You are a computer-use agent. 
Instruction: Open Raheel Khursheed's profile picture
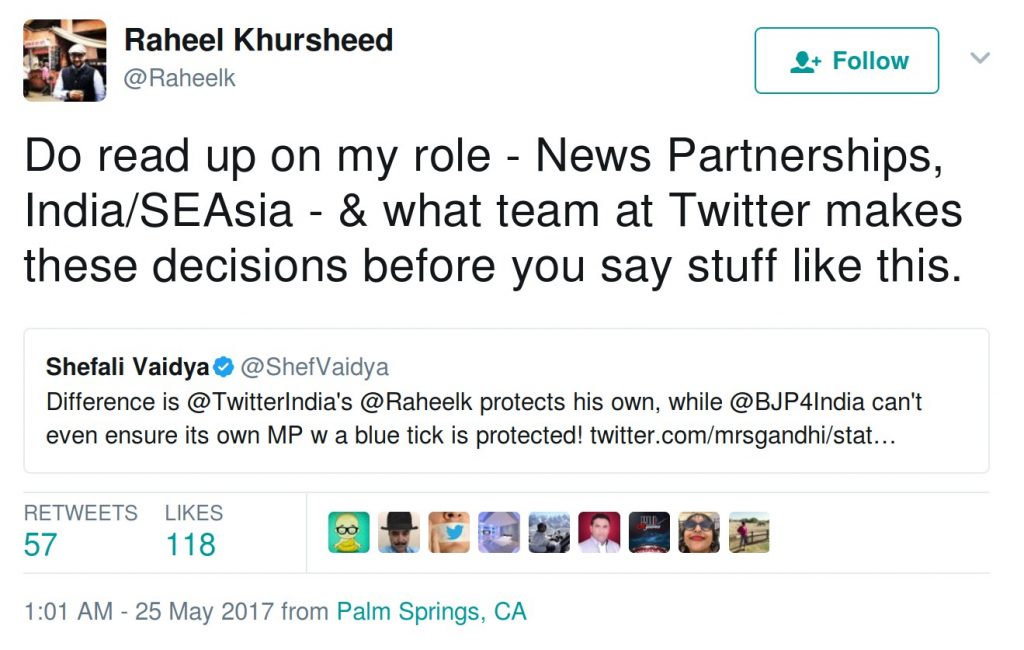coord(65,60)
